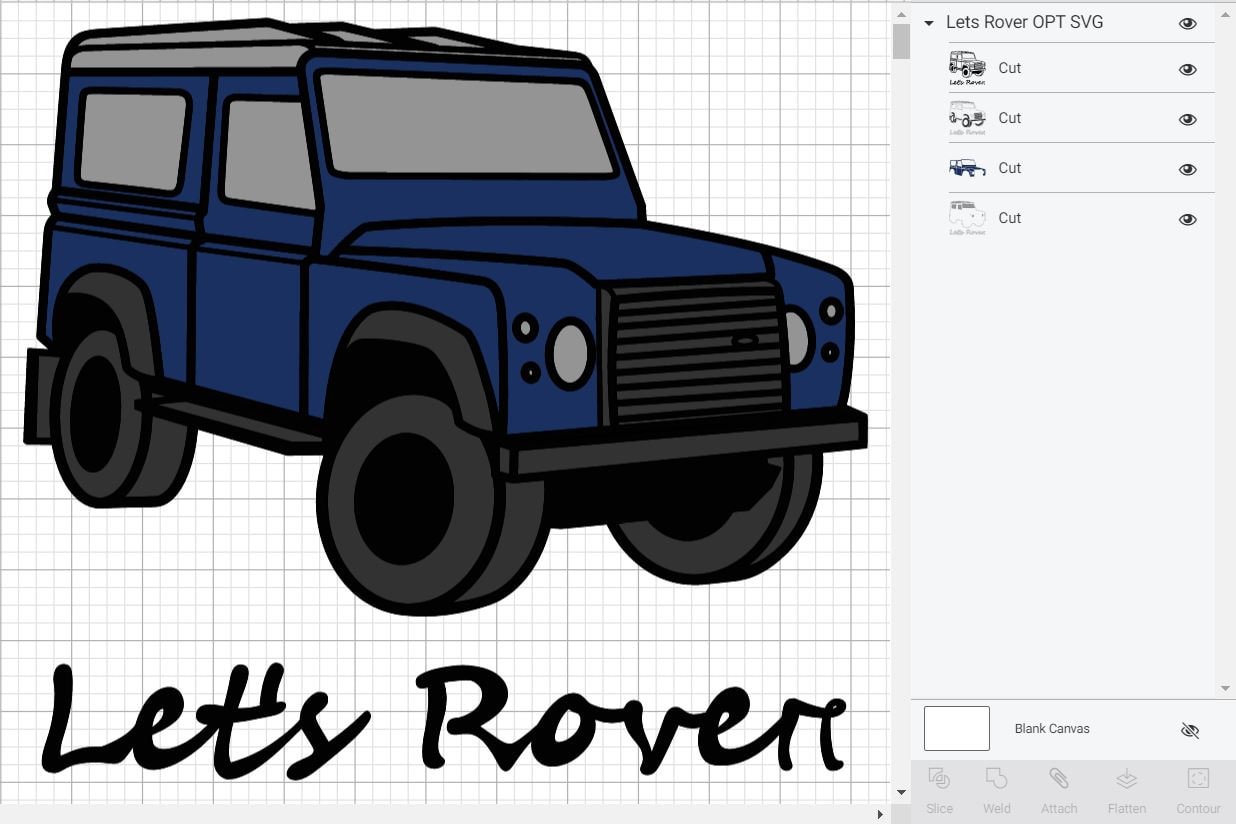Select the Lets Rover OPT SVG group name
Image resolution: width=1236 pixels, height=824 pixels.
click(x=1024, y=22)
